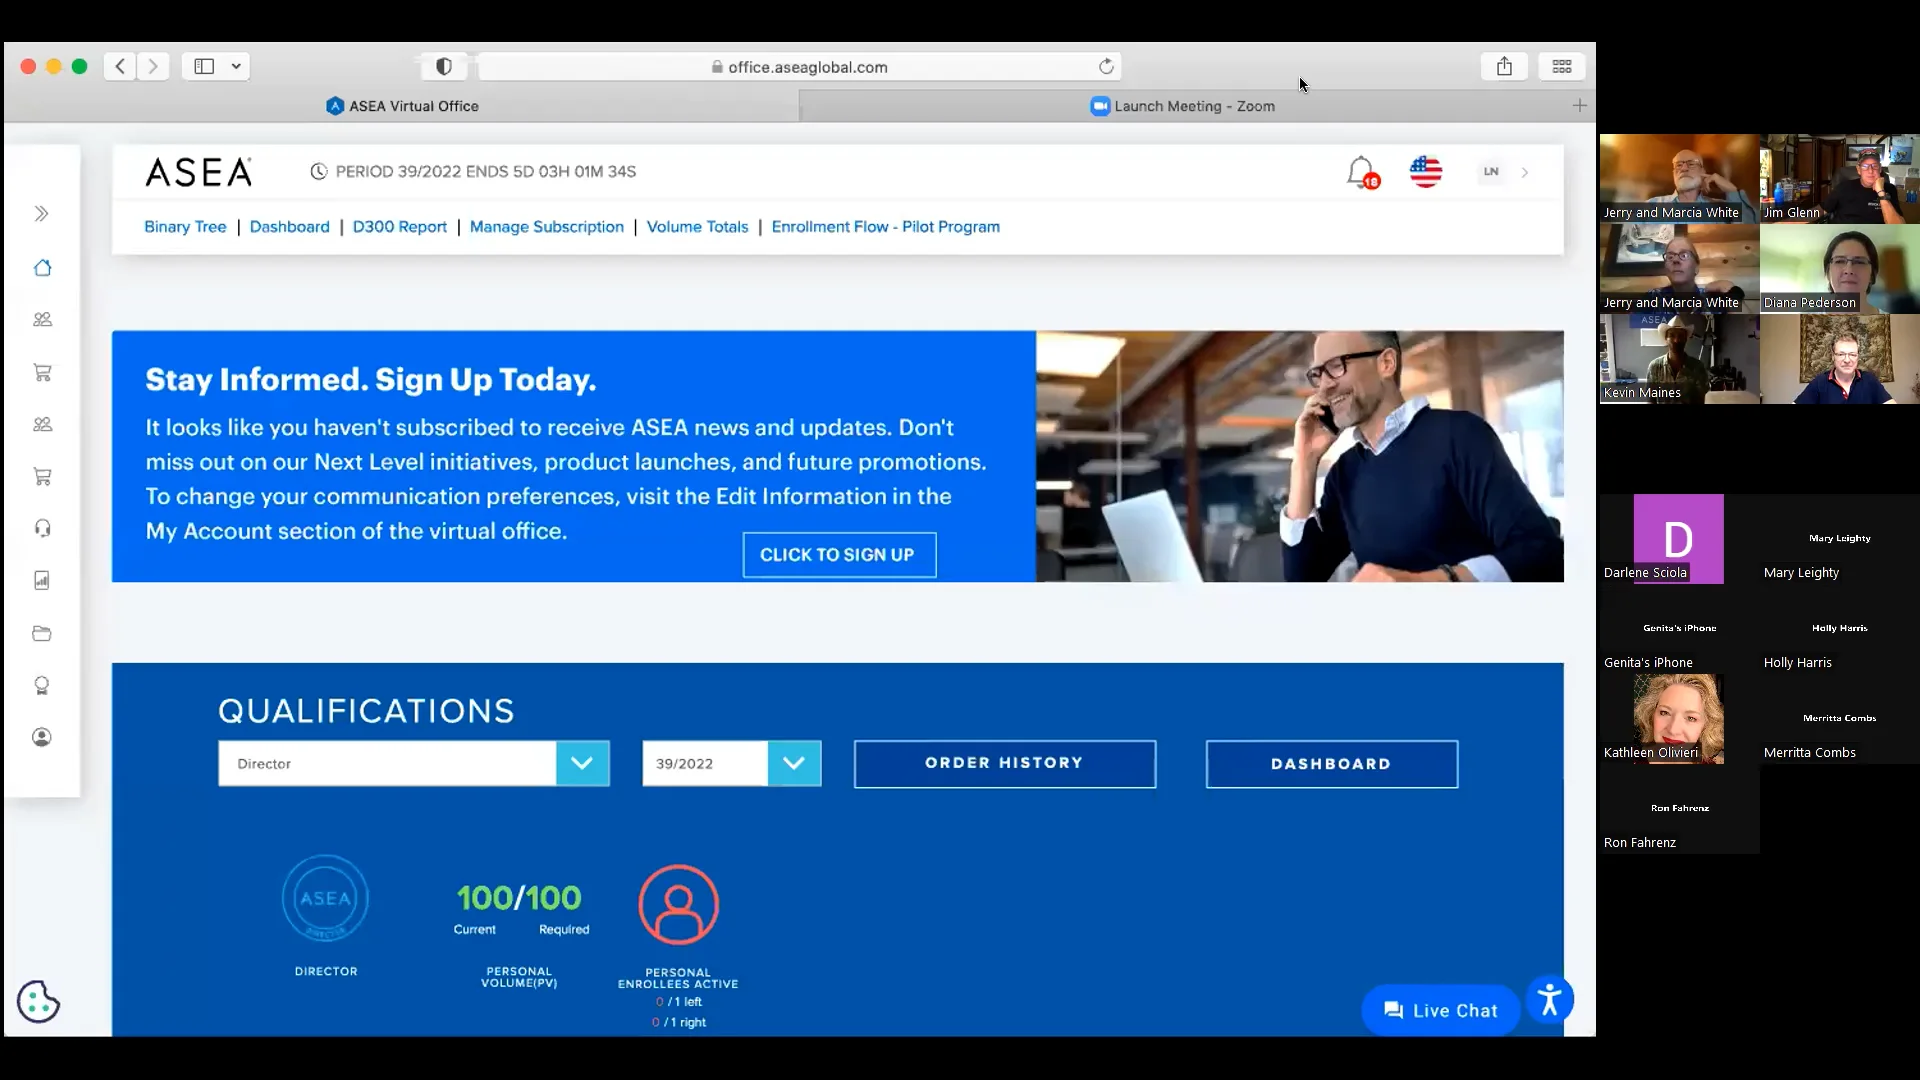Open the accessibility options icon
This screenshot has width=1920, height=1080.
point(1549,1000)
